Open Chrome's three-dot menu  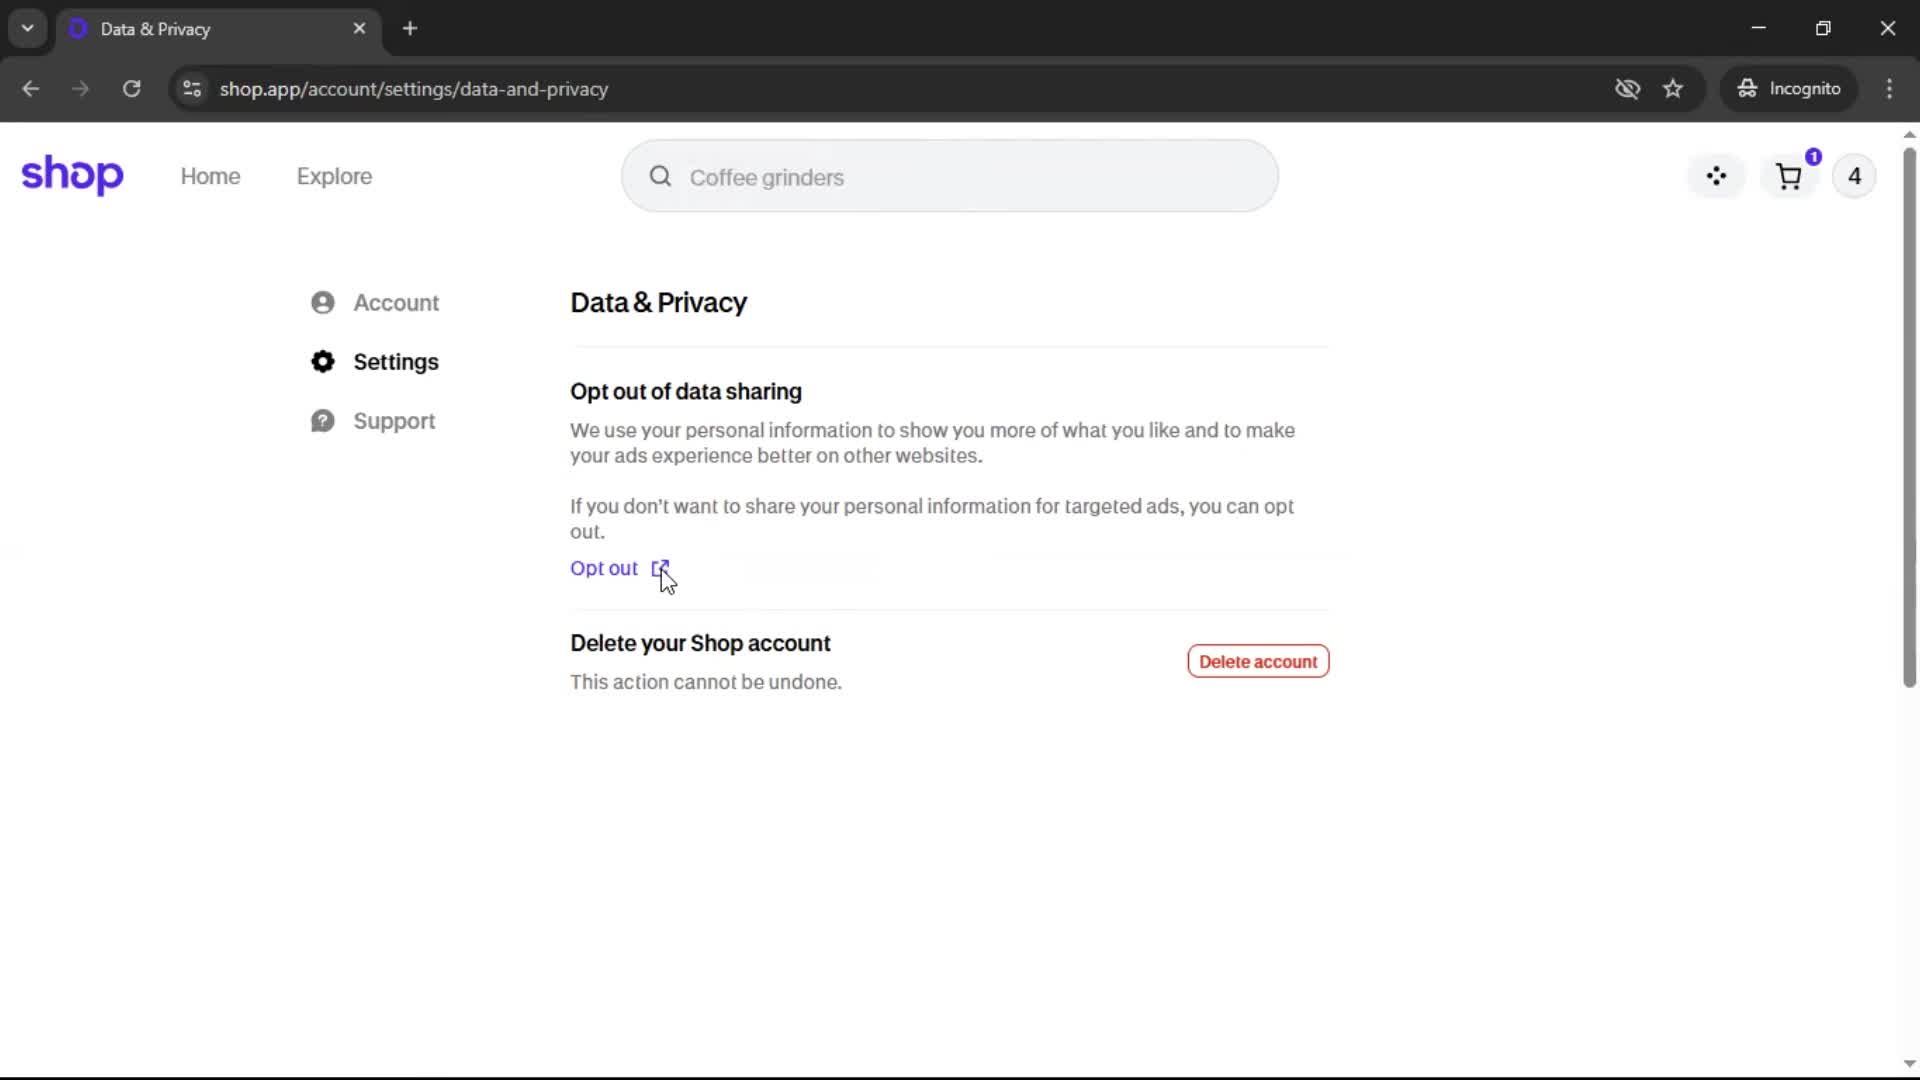[x=1889, y=89]
